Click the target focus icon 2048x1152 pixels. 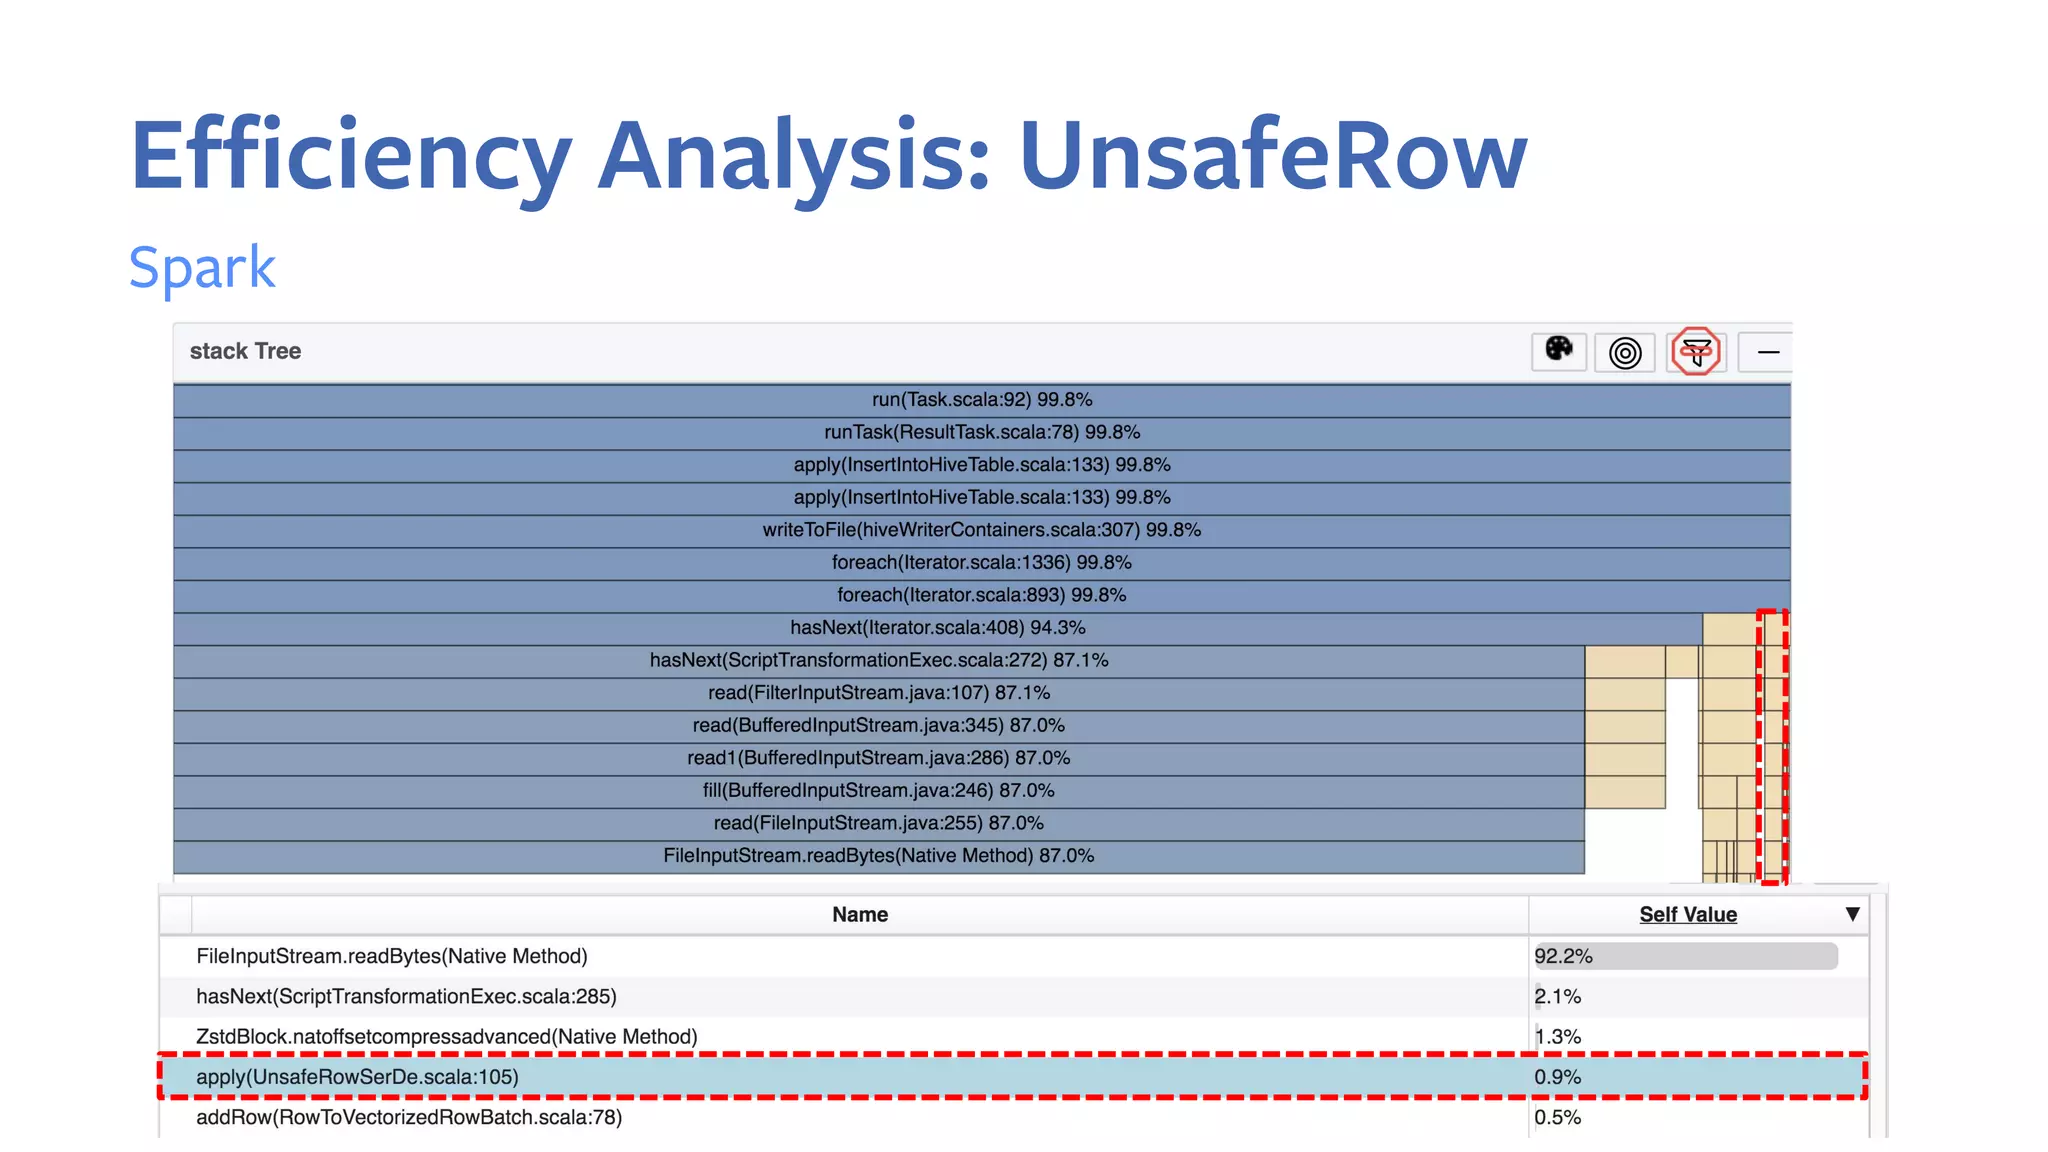1625,352
